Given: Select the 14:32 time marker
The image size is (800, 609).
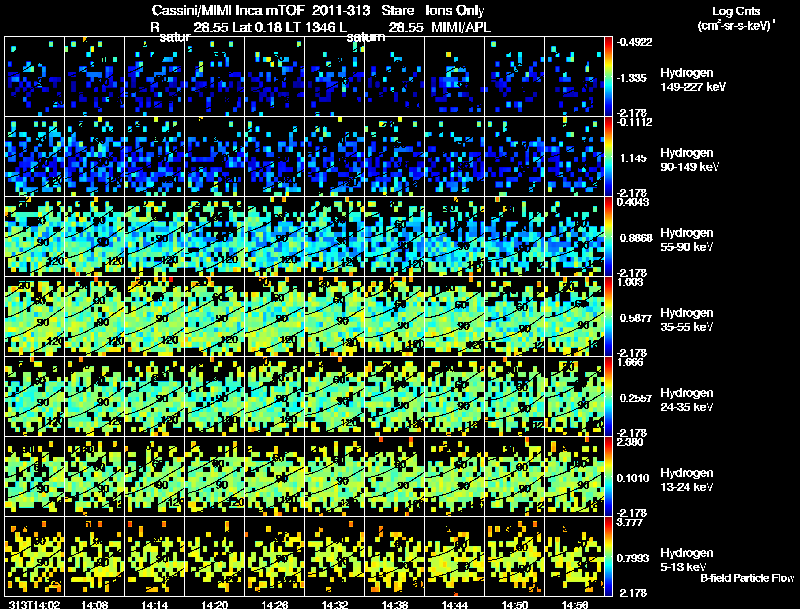Looking at the screenshot, I should (334, 604).
